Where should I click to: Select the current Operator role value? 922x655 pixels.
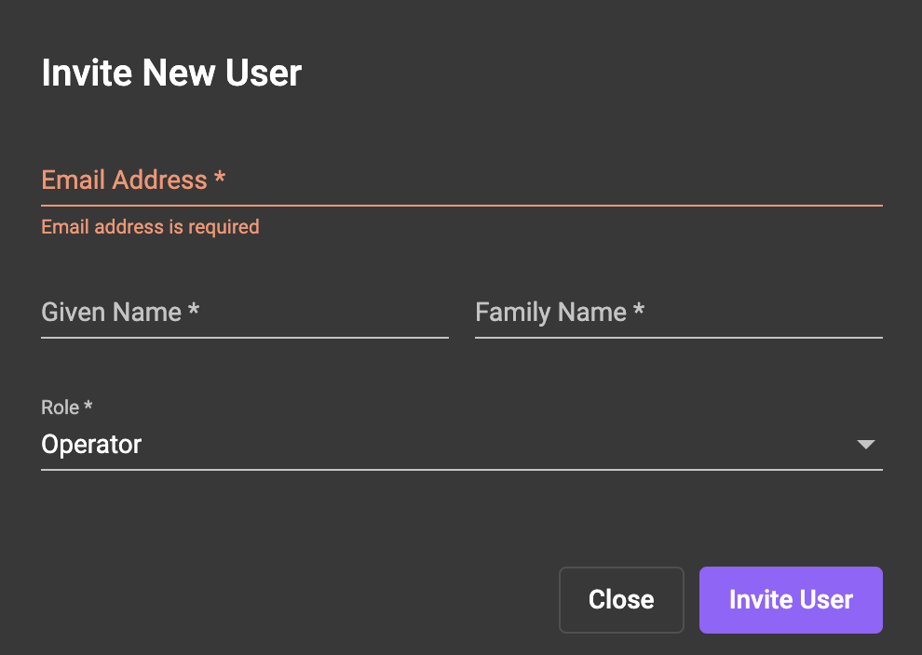click(x=91, y=444)
